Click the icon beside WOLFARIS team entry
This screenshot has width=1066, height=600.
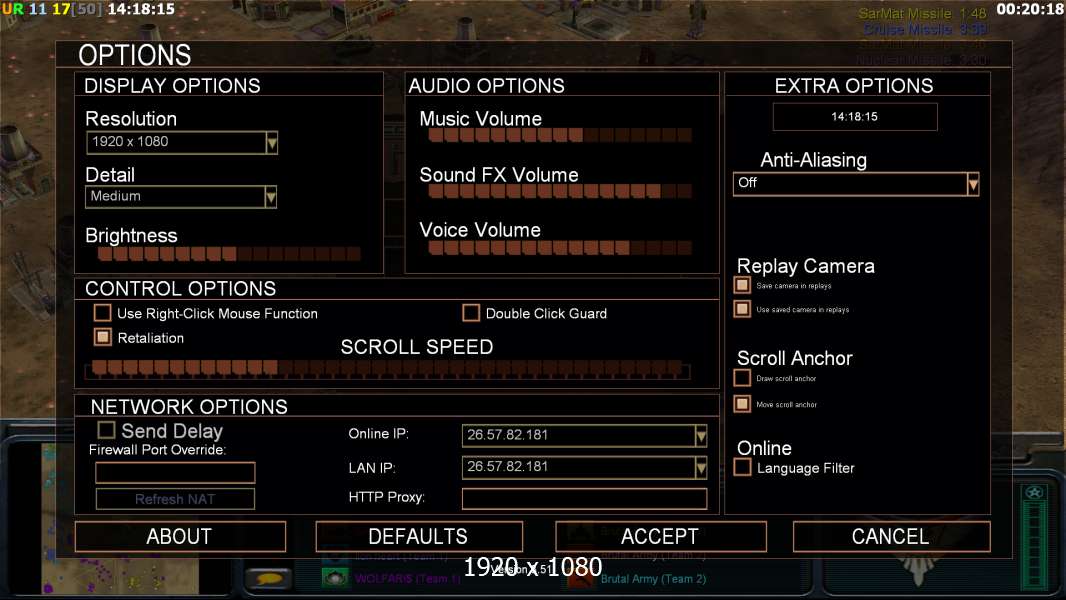click(x=335, y=578)
